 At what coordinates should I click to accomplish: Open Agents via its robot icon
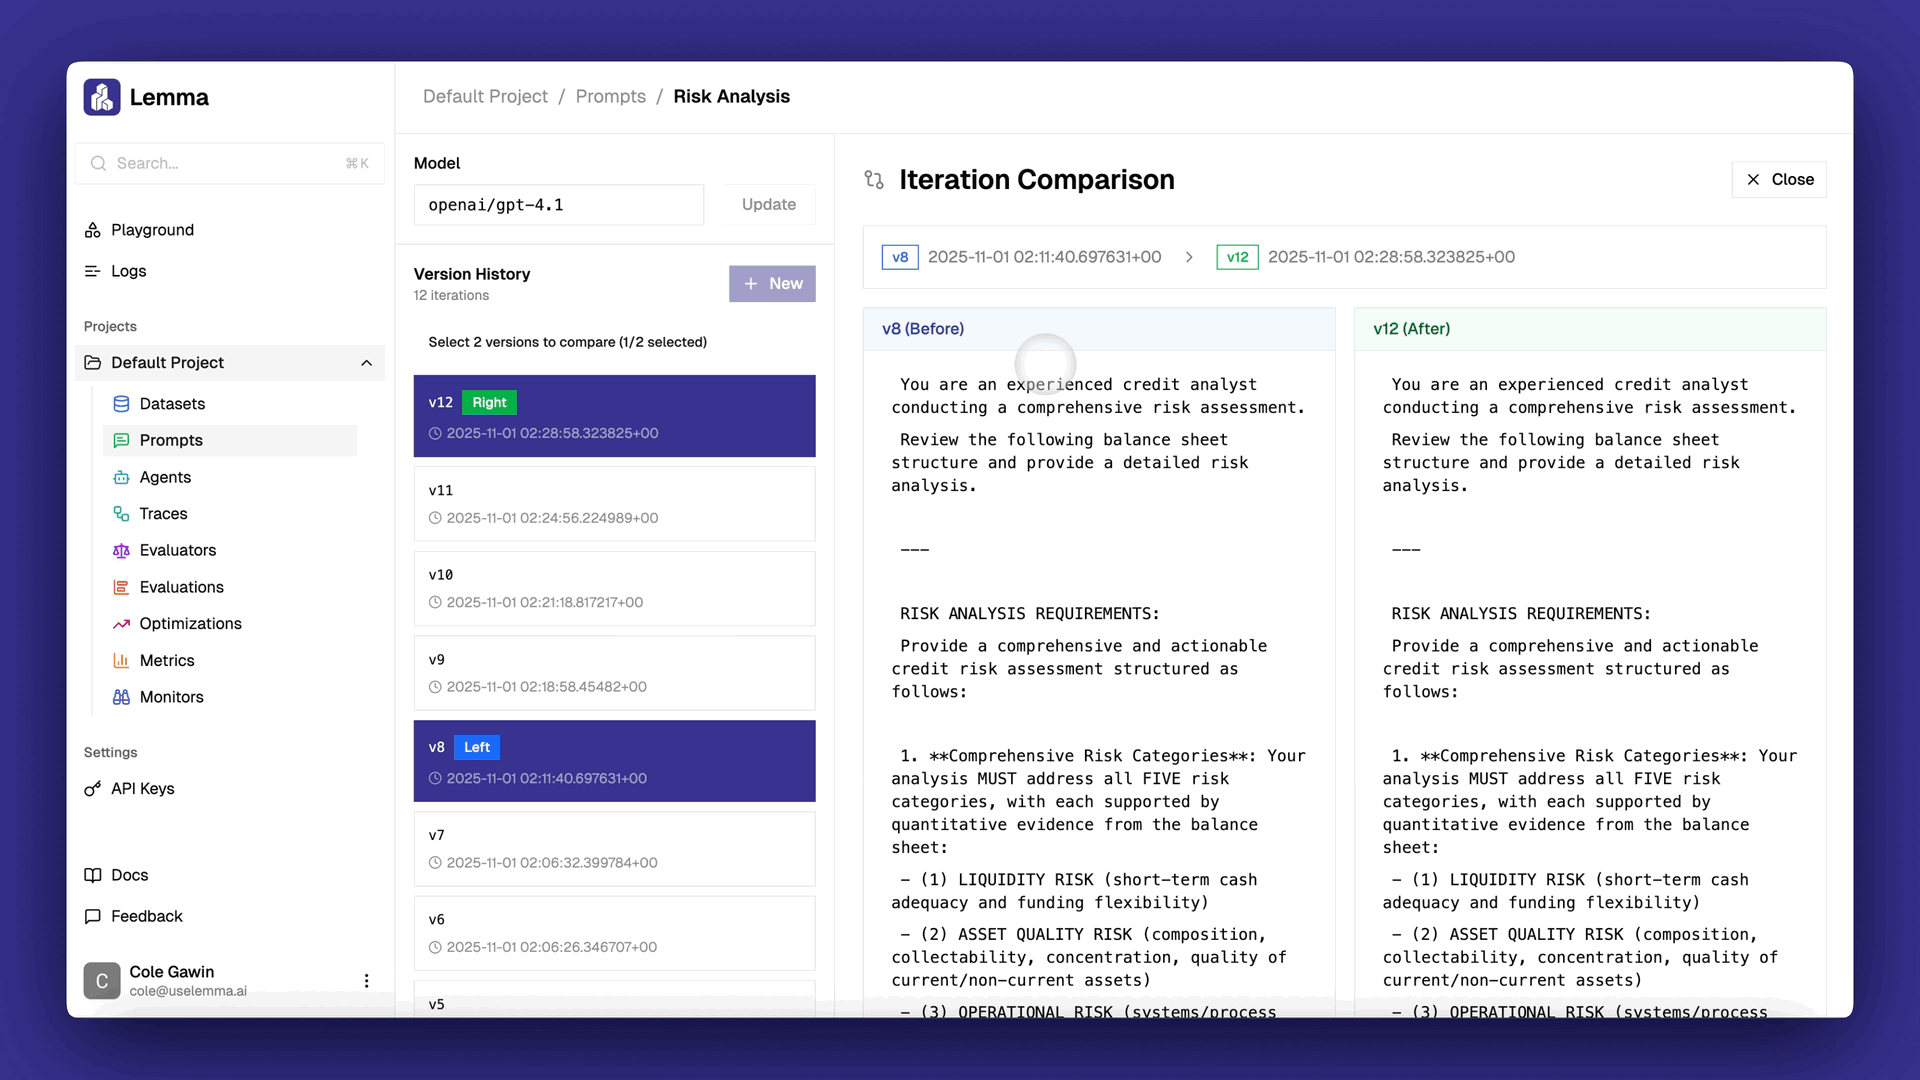(x=121, y=478)
